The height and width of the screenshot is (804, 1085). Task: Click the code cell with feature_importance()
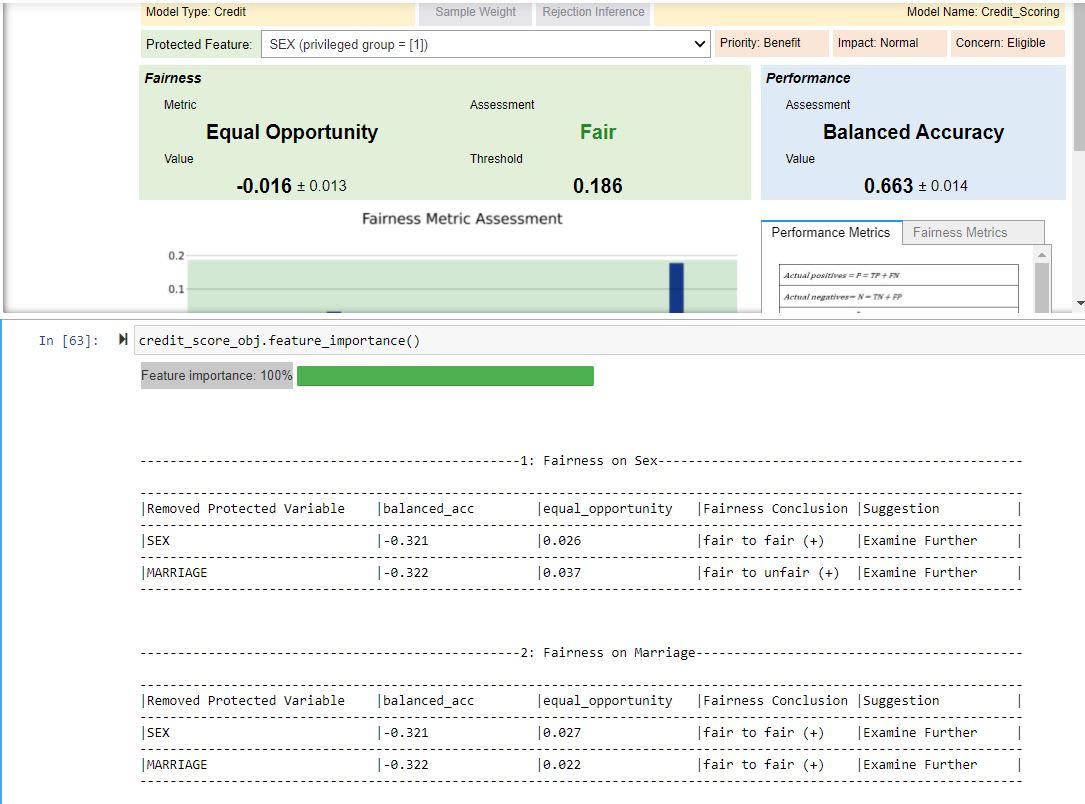(x=609, y=340)
